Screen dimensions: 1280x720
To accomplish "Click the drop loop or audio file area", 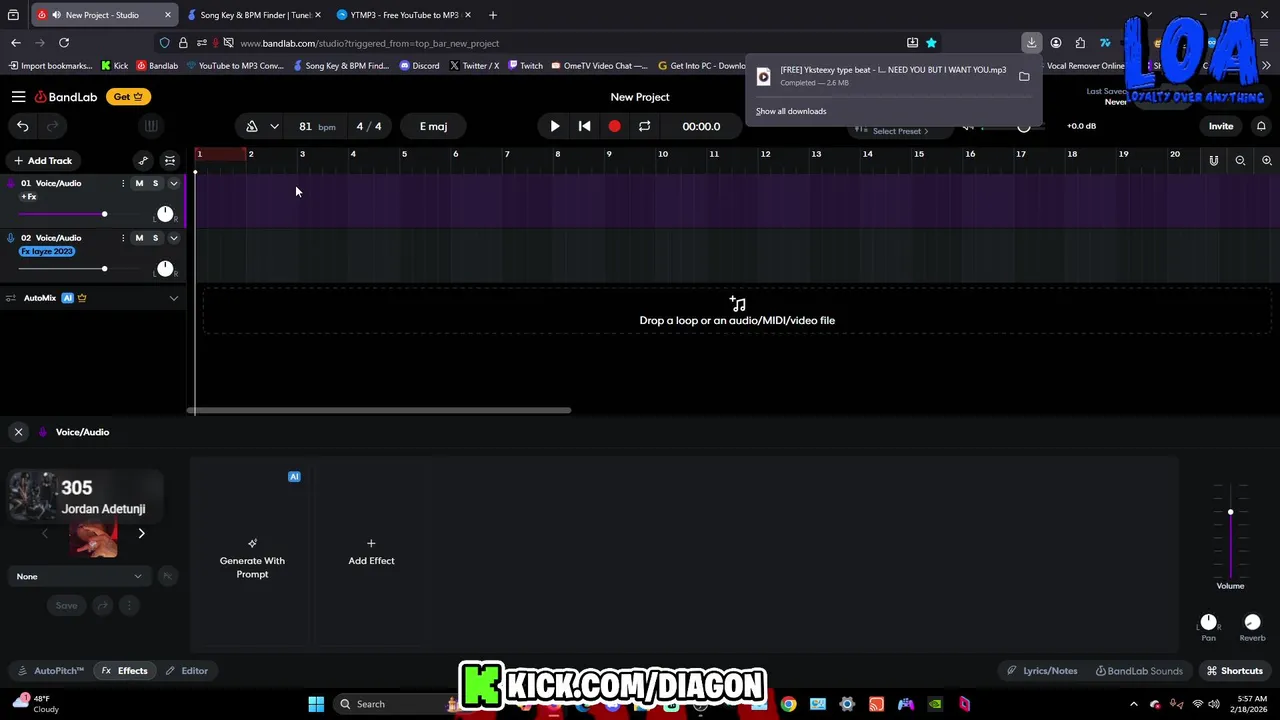I will (x=737, y=311).
